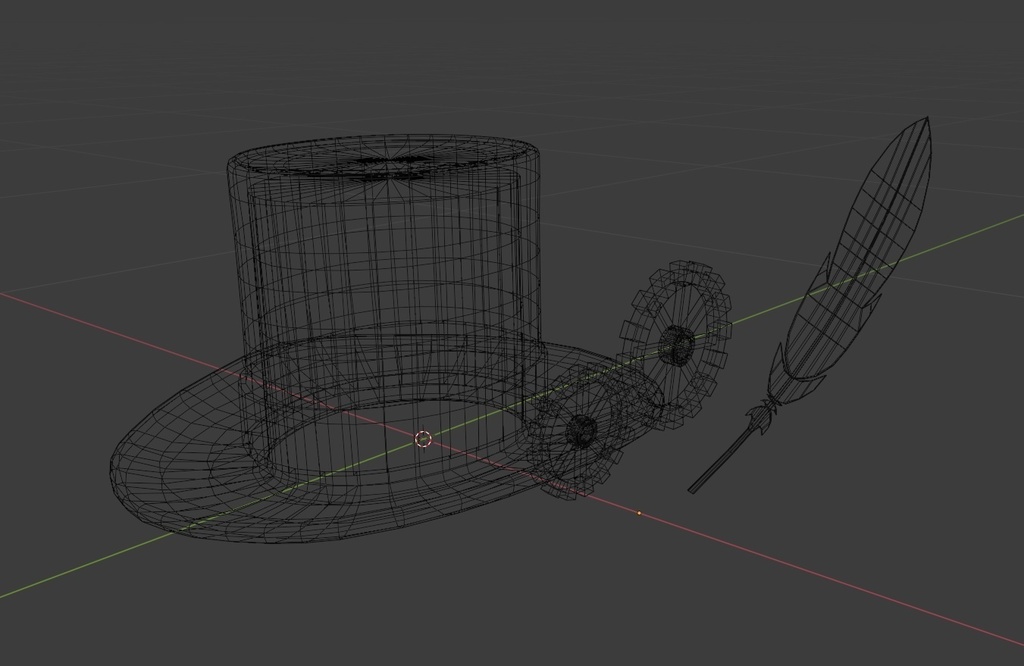The height and width of the screenshot is (666, 1024).
Task: Select the lower gear on hat brim
Action: (x=579, y=431)
